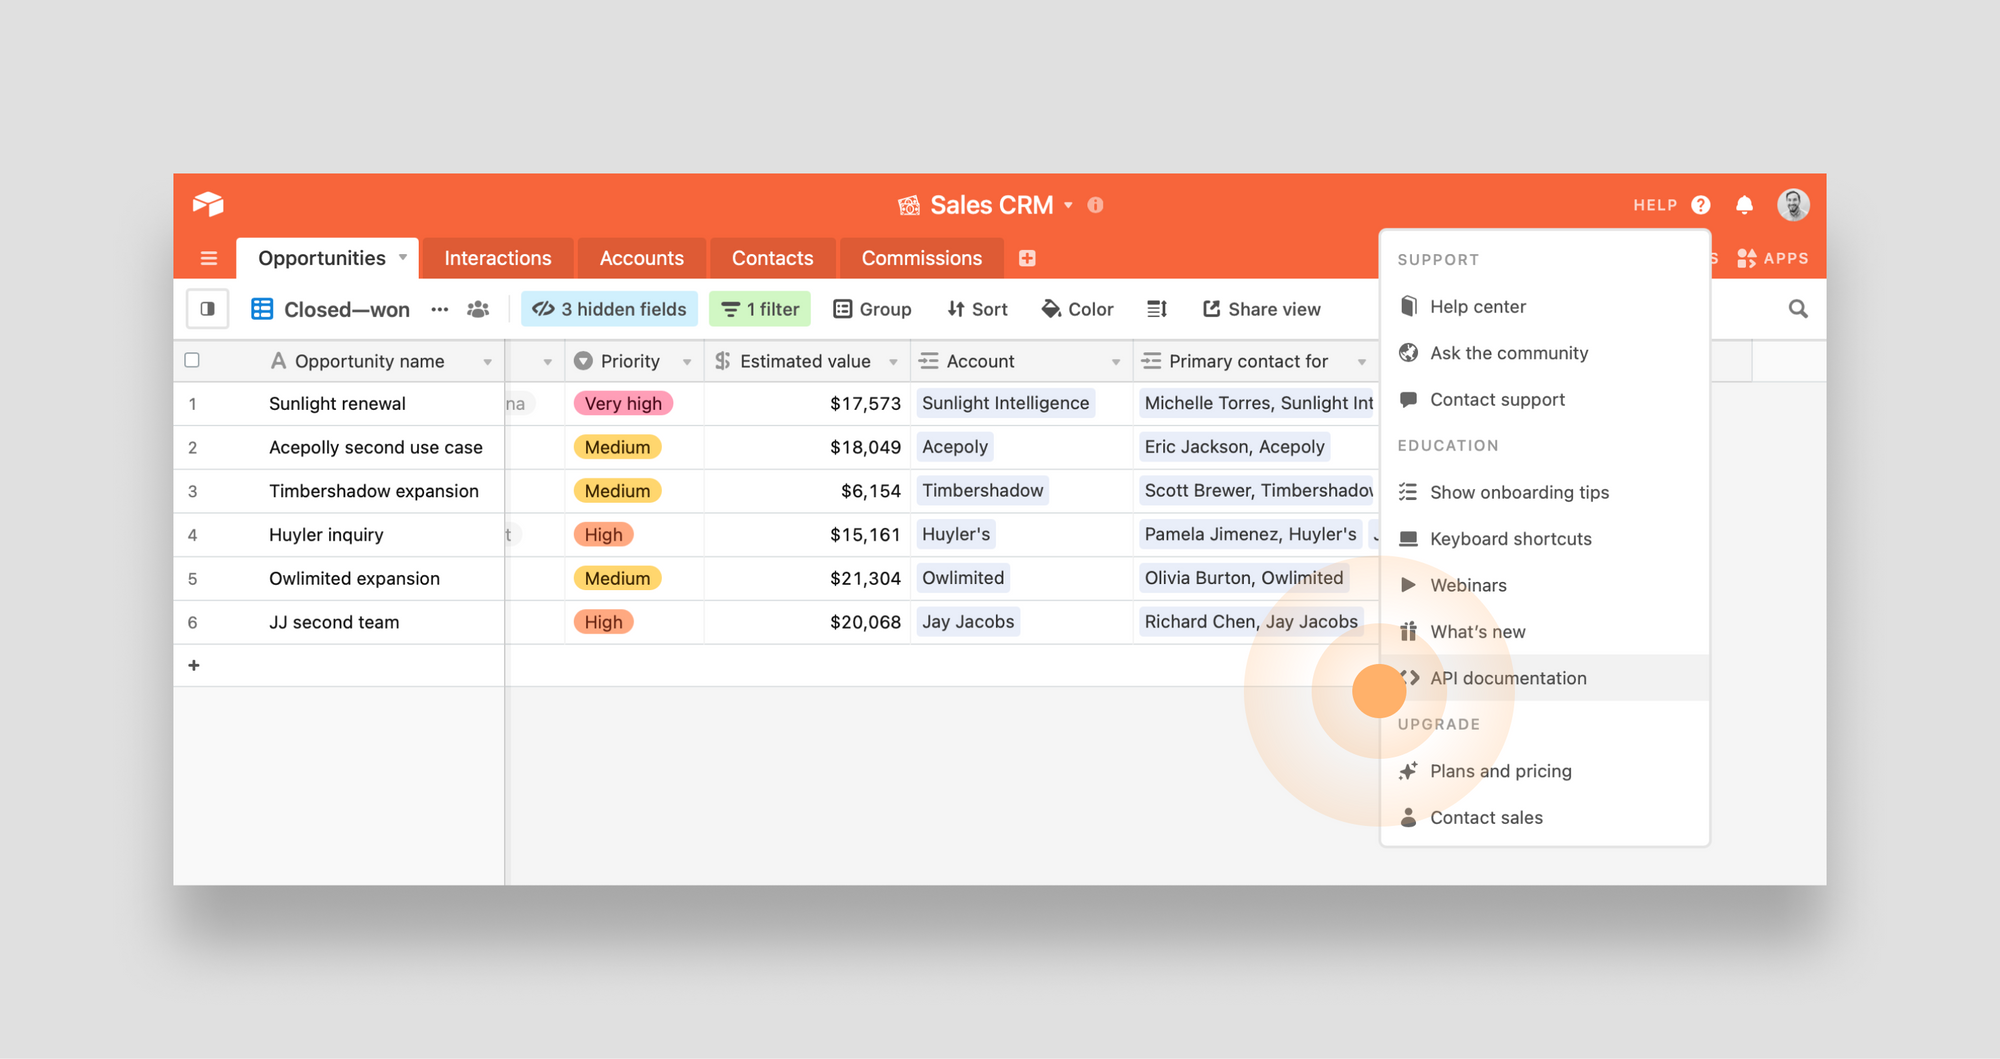Viewport: 2000px width, 1059px height.
Task: Click the Help question mark icon
Action: (x=1701, y=205)
